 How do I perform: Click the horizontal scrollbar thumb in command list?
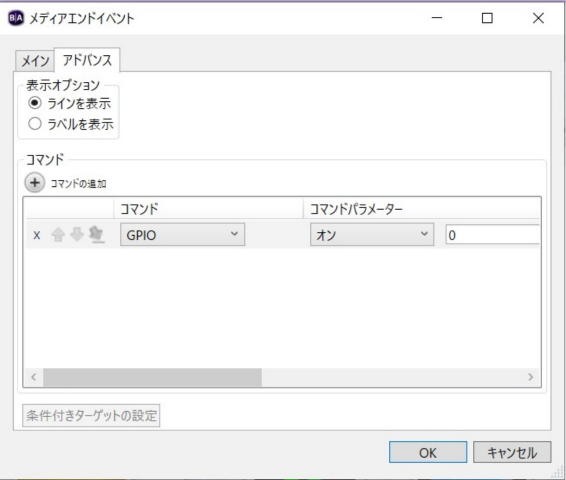[x=152, y=377]
